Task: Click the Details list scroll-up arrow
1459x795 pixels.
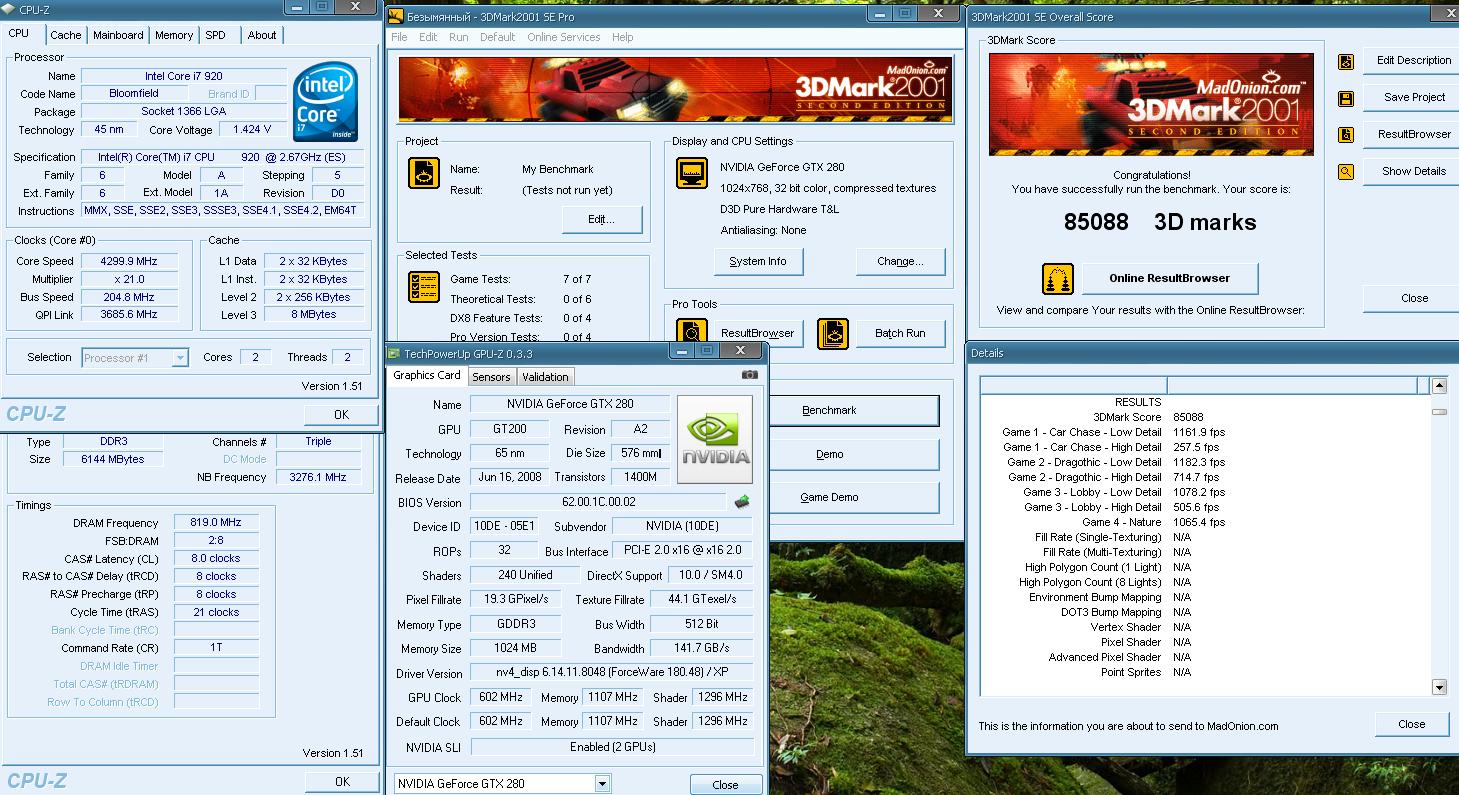Action: point(1439,386)
